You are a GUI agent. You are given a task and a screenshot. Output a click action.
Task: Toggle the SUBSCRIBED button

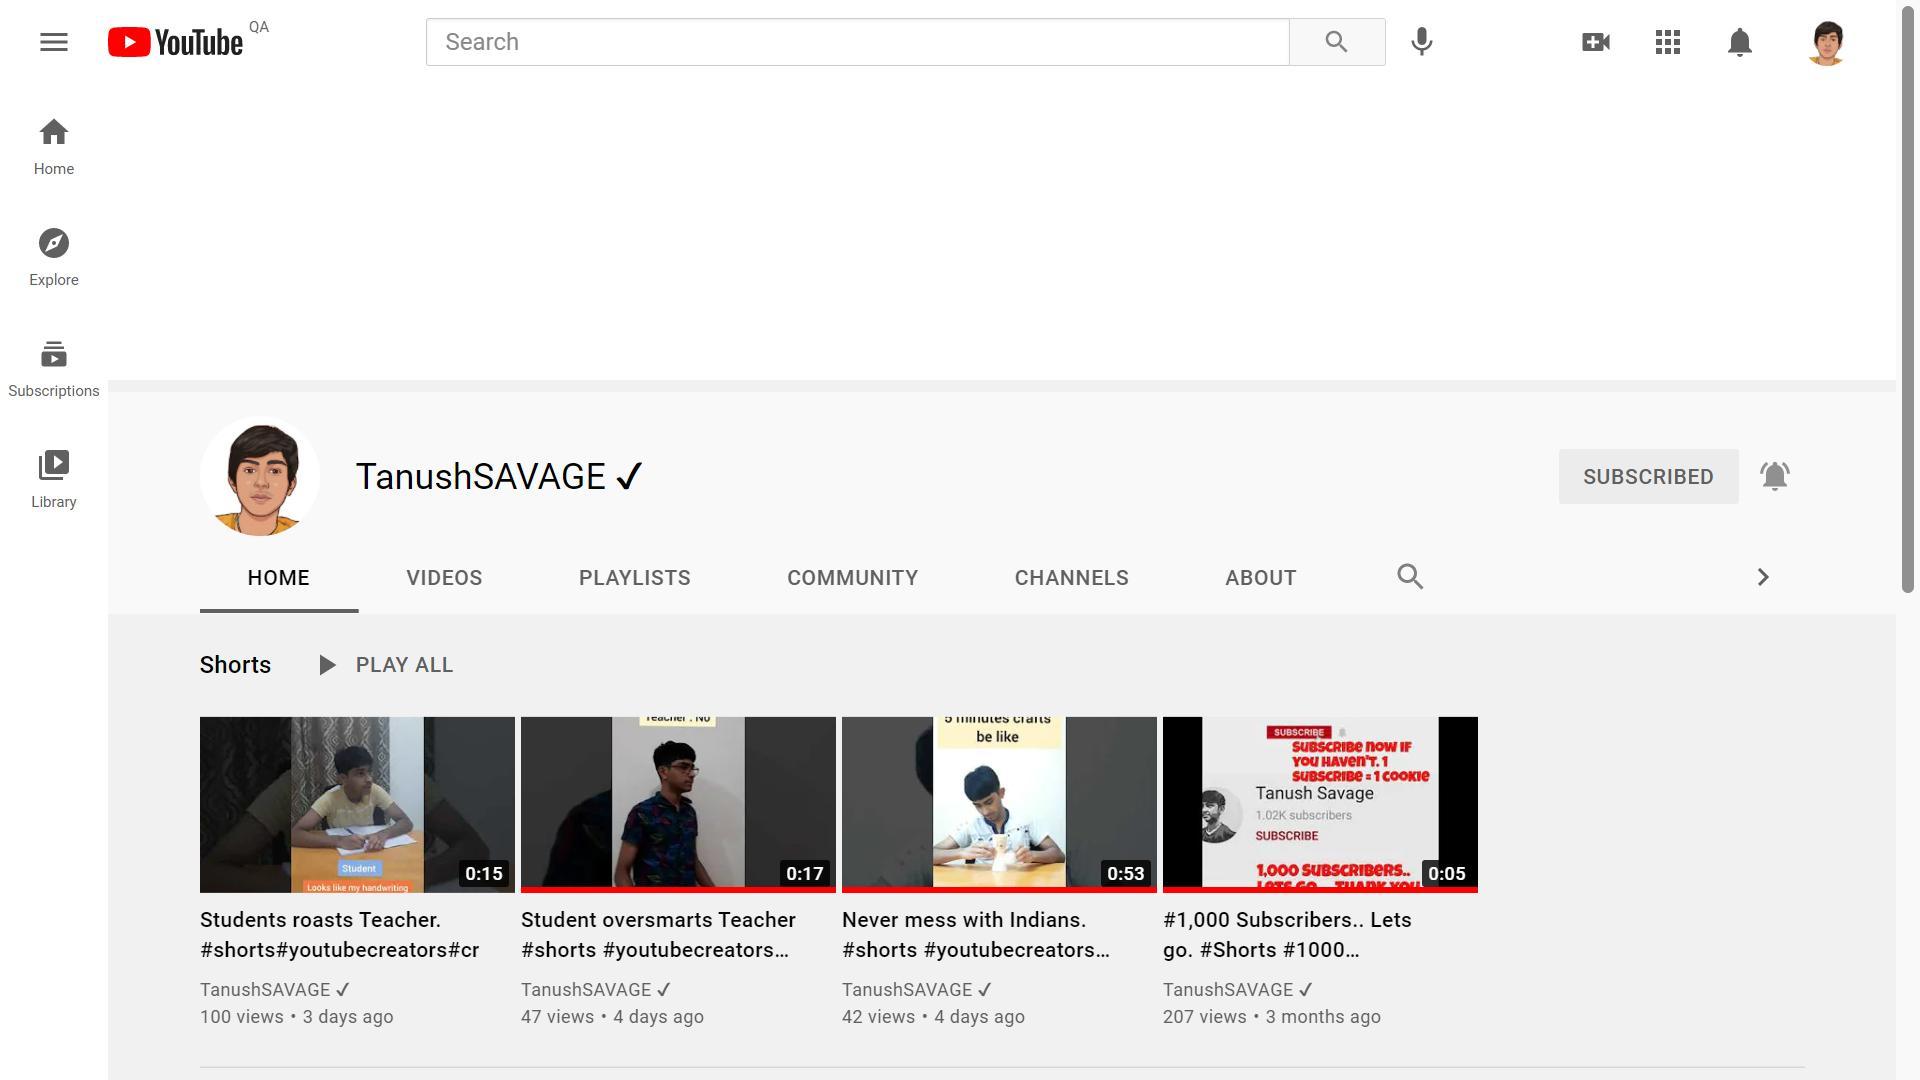point(1648,477)
